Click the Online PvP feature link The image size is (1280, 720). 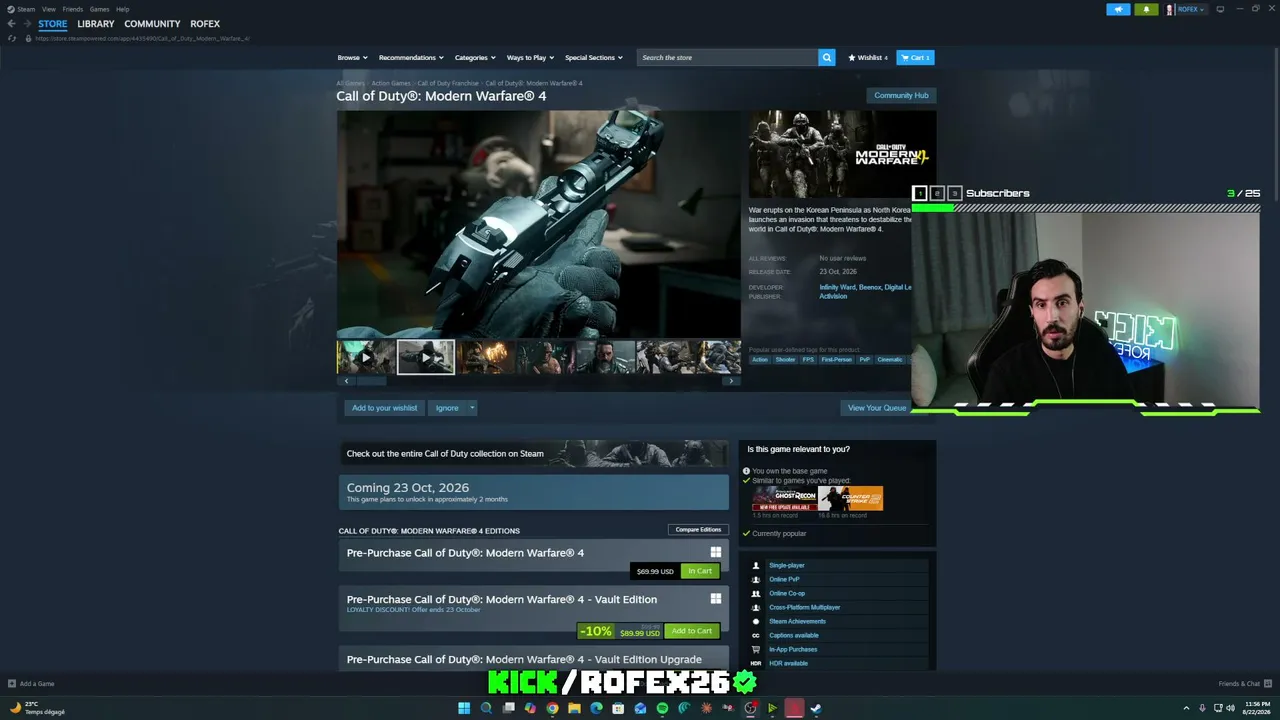[784, 579]
